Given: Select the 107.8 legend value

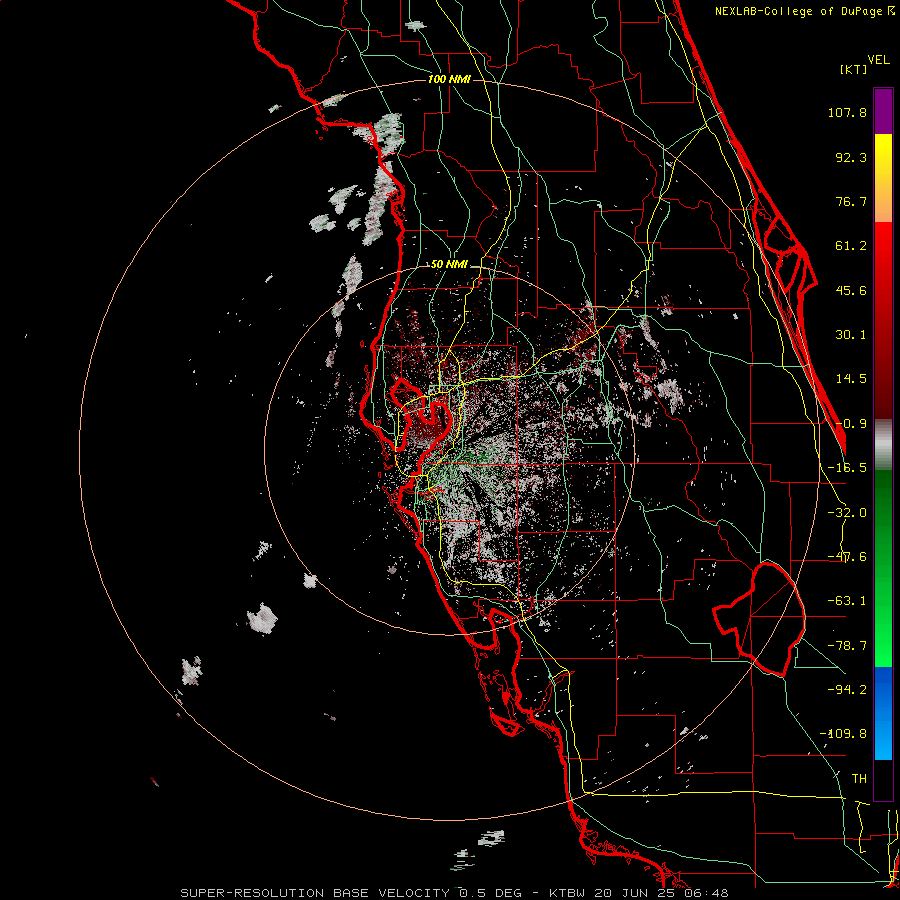Looking at the screenshot, I should pos(847,112).
